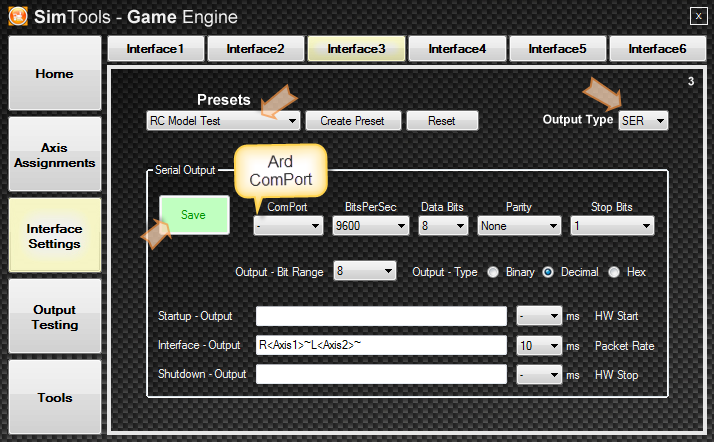Screen dimensions: 714x442
Task: Expand the Output - Bit Range dropdown
Action: click(x=365, y=271)
